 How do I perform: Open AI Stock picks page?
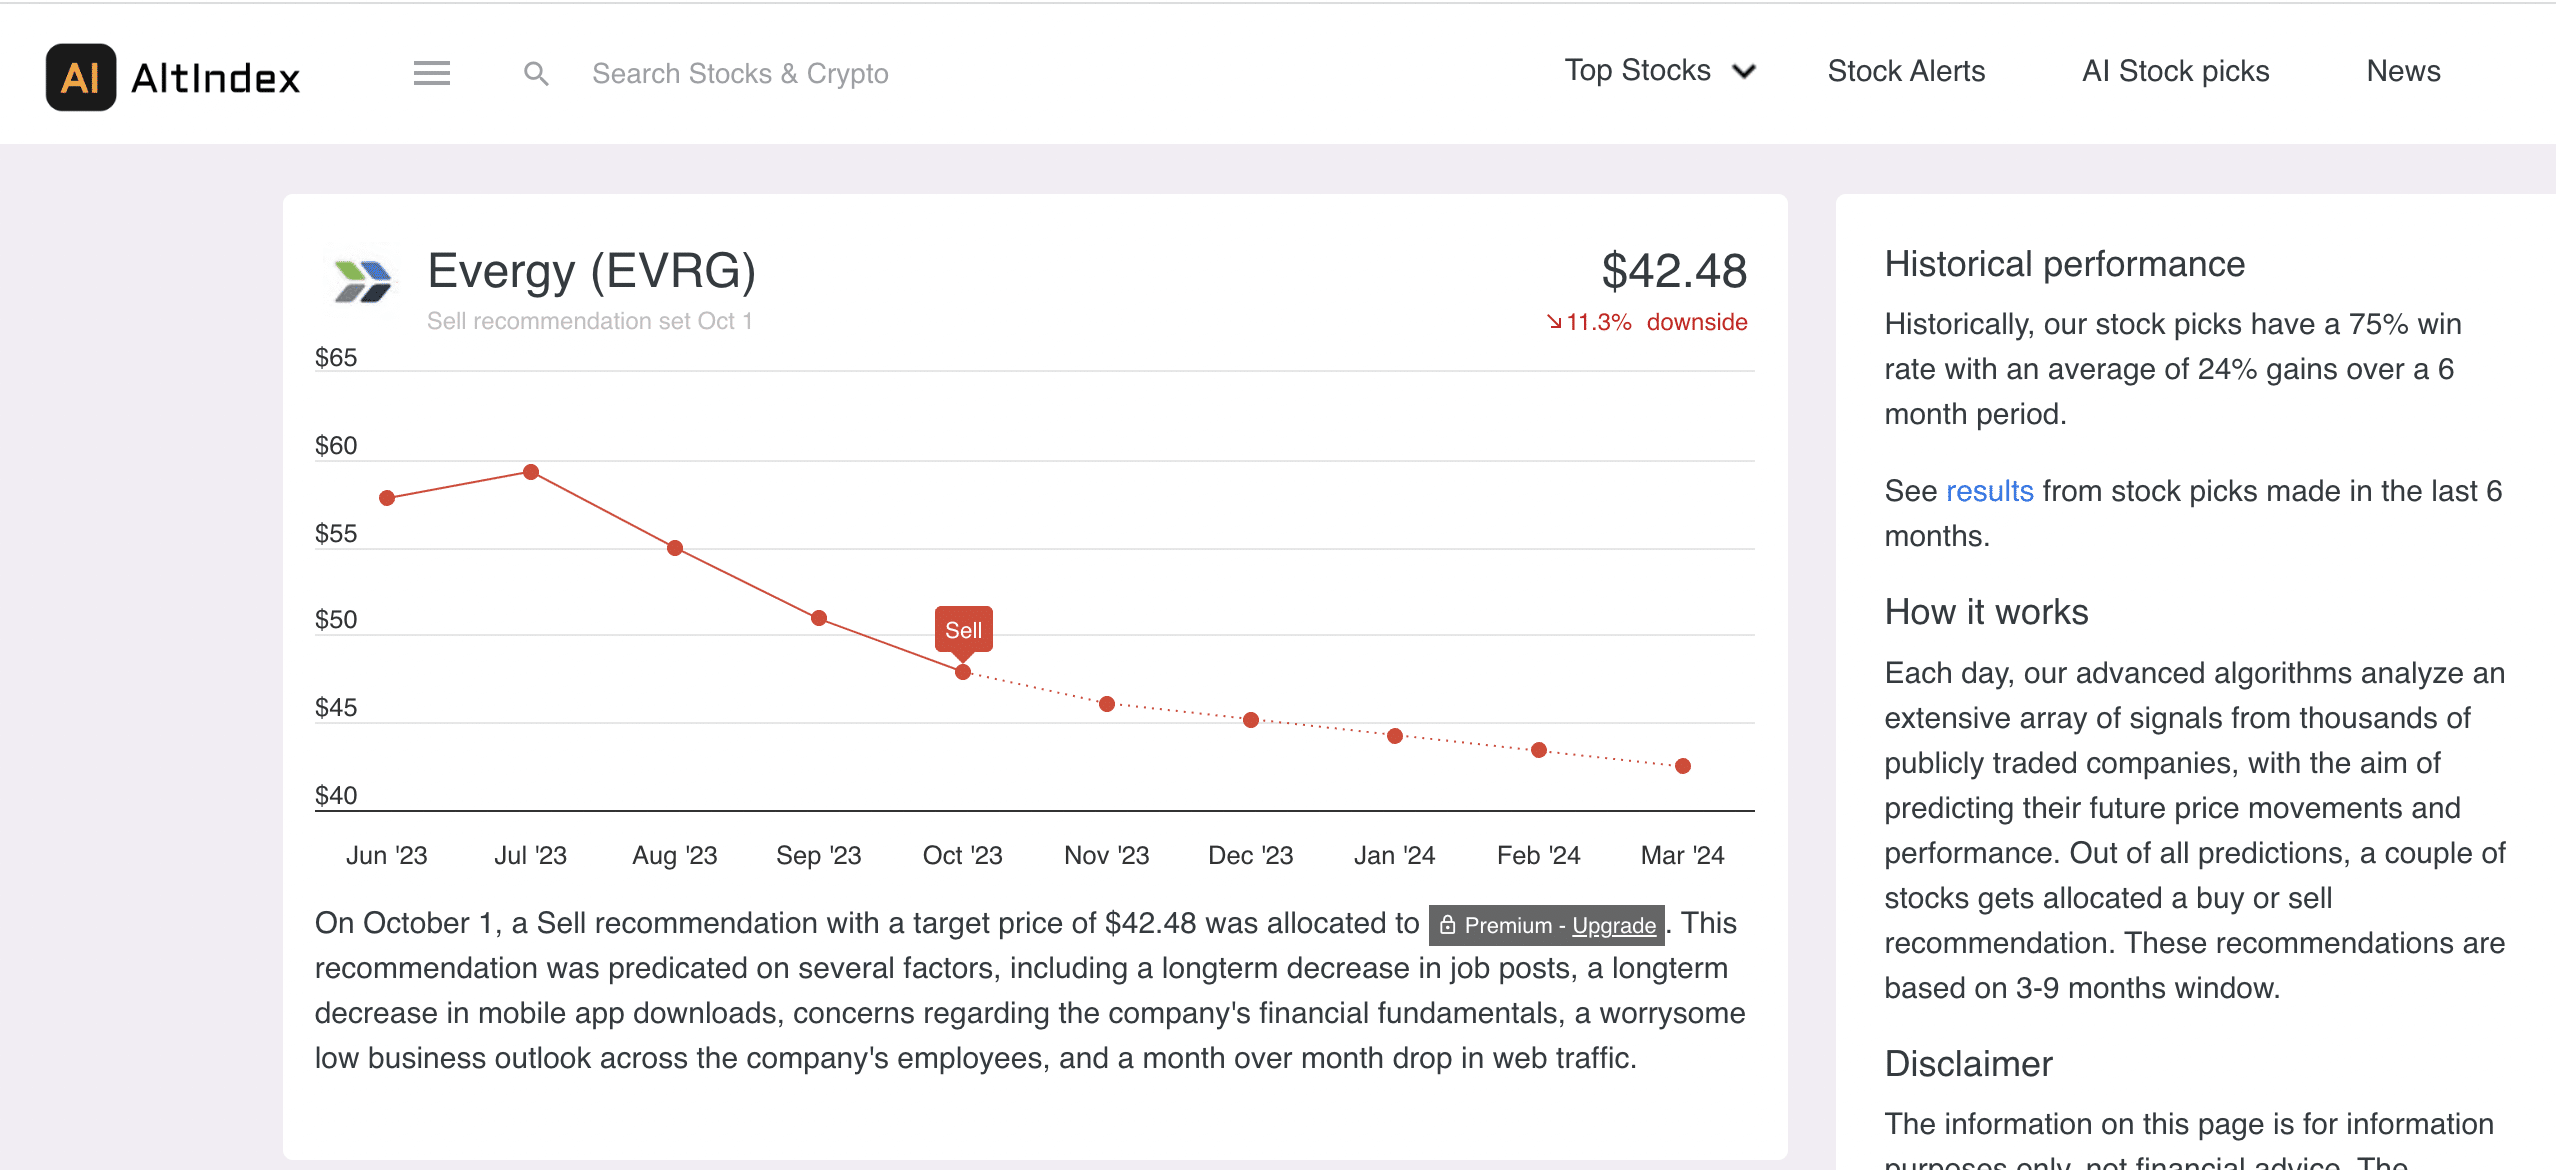pyautogui.click(x=2175, y=71)
